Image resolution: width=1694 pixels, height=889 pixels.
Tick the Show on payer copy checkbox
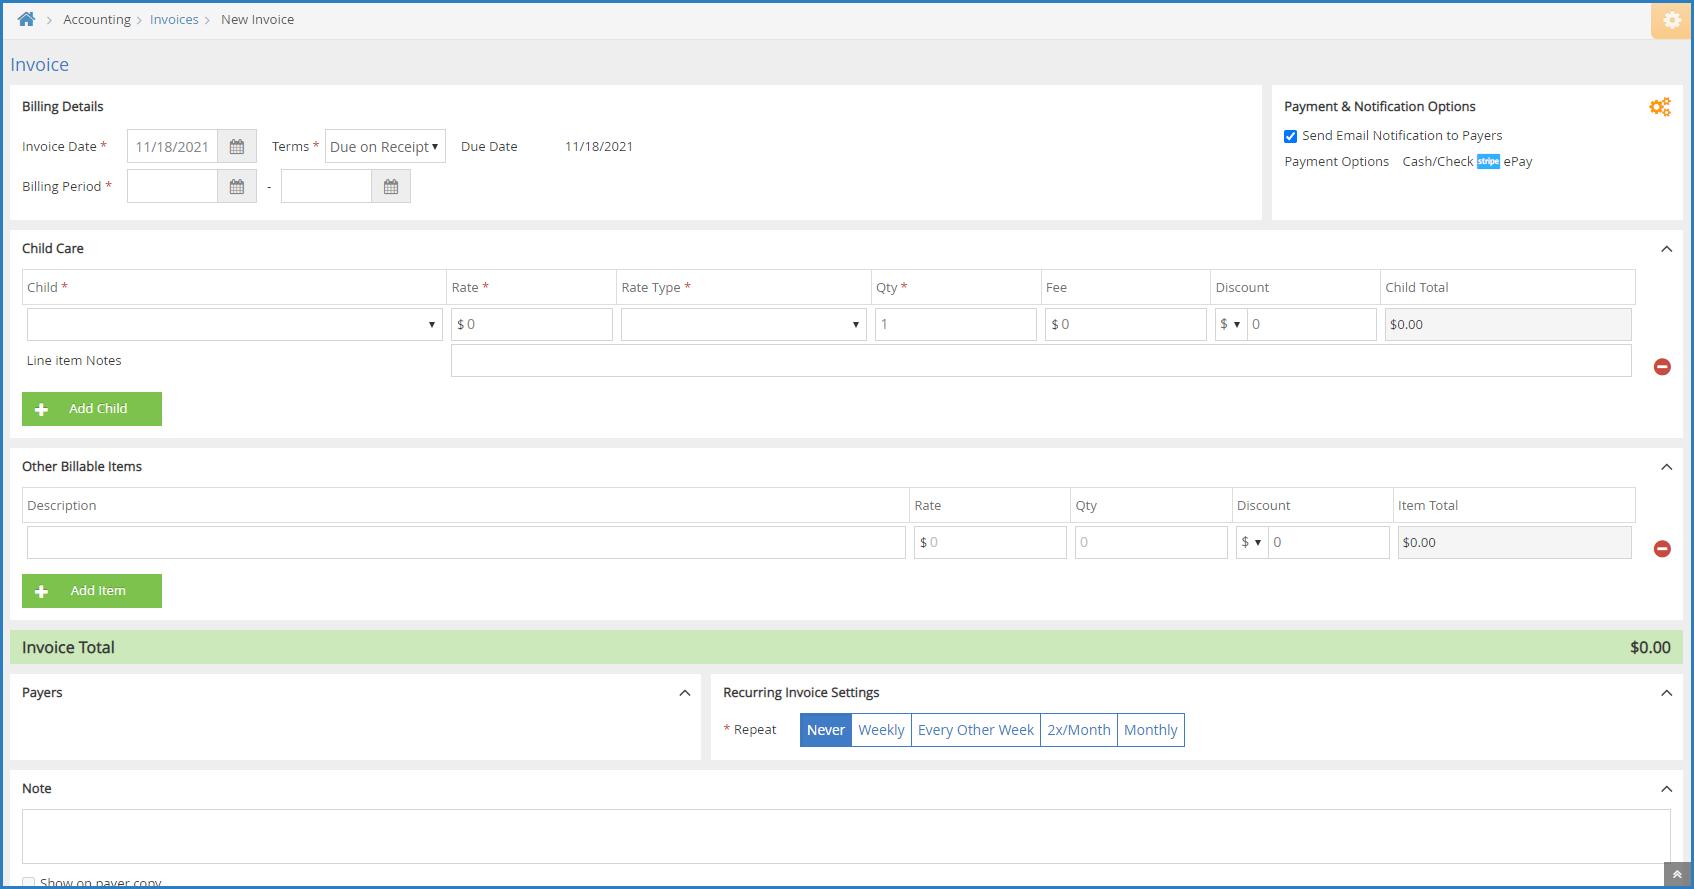coord(29,883)
